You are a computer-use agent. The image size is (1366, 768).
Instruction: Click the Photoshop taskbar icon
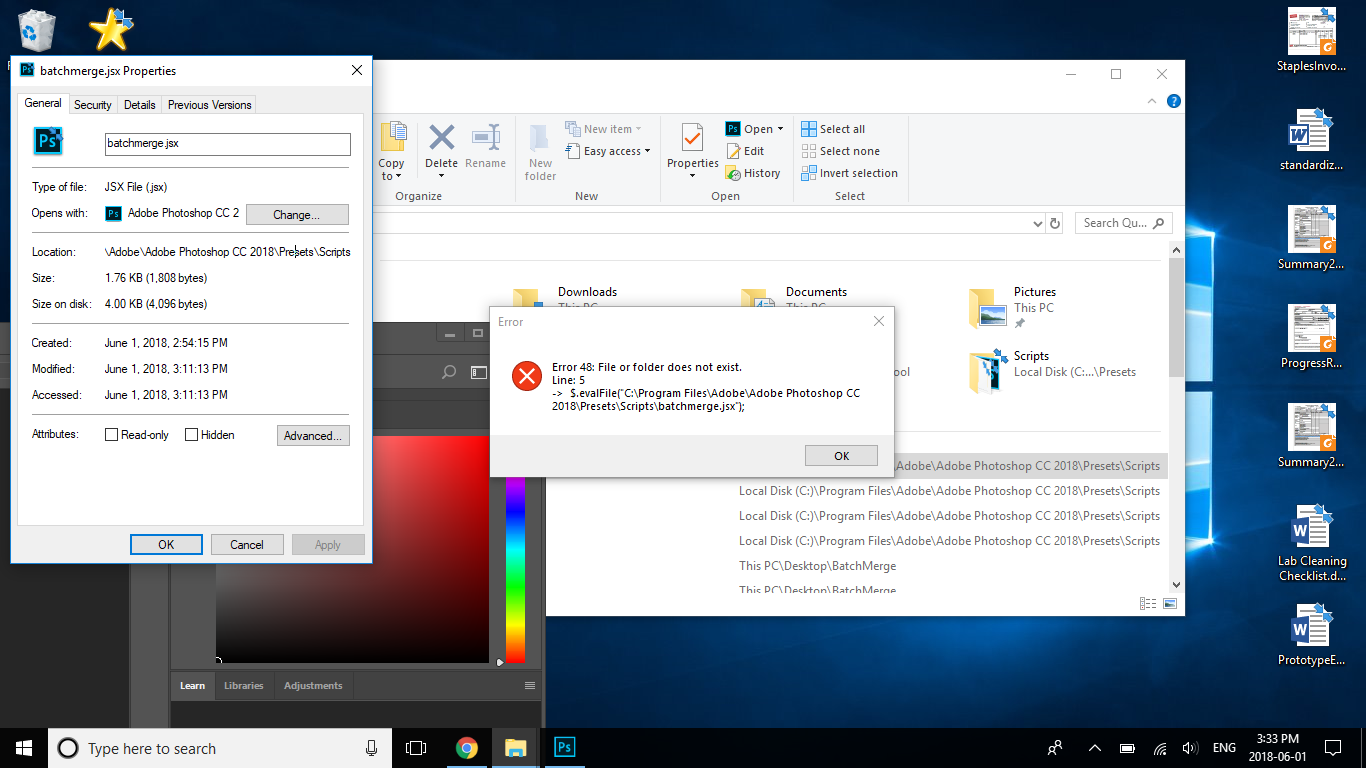click(x=564, y=748)
